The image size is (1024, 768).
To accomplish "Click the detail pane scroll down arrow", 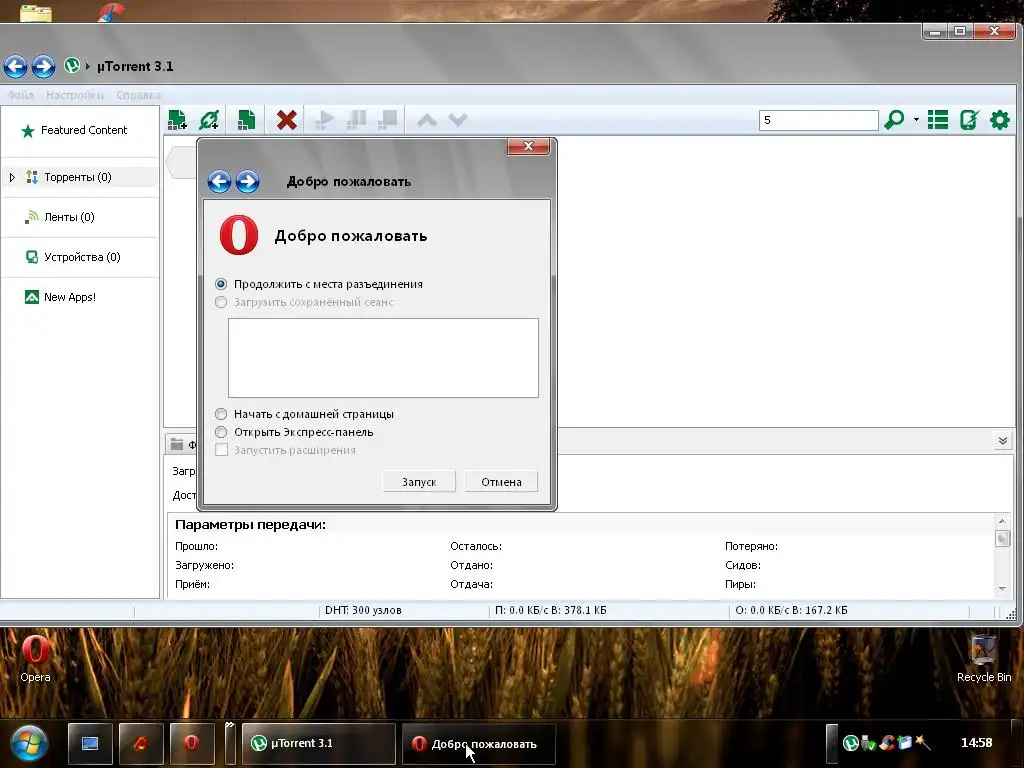I will pos(1002,589).
